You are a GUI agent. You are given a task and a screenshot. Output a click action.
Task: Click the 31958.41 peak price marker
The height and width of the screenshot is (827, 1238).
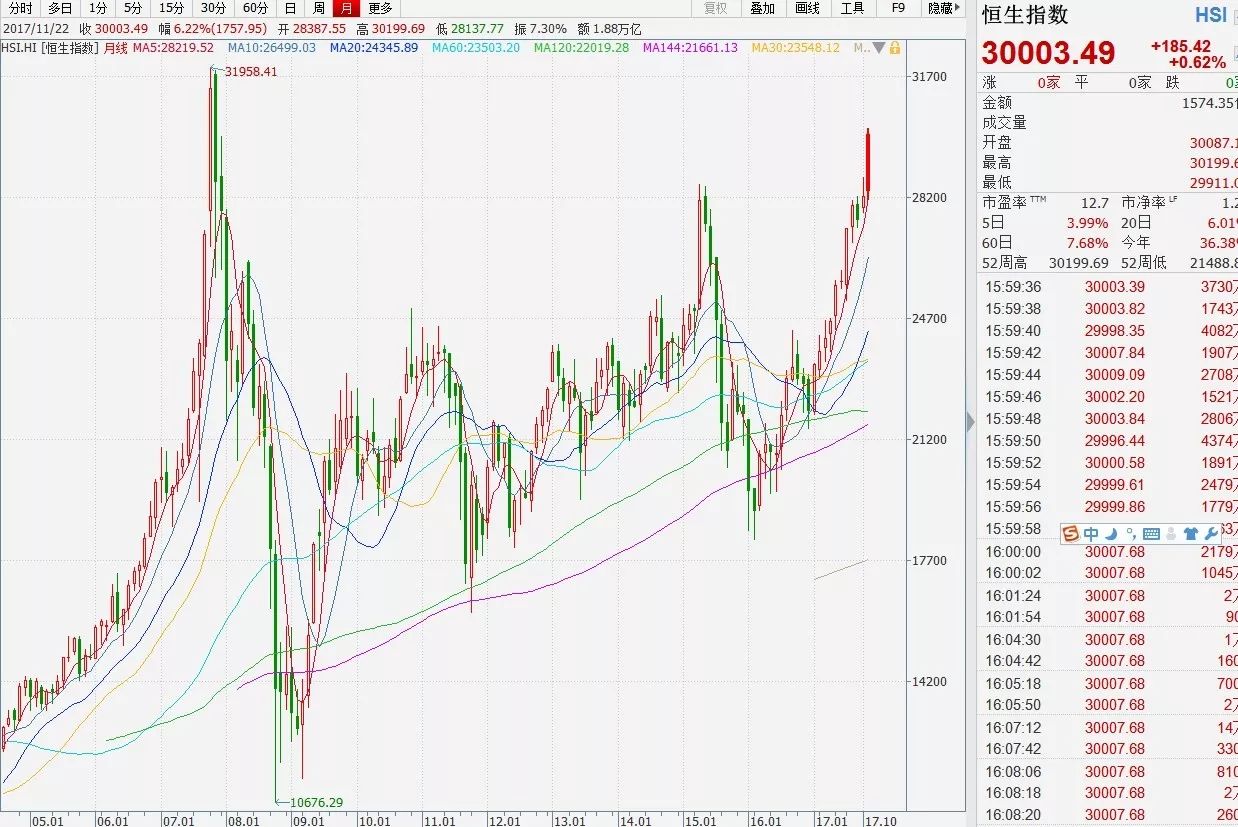[251, 71]
